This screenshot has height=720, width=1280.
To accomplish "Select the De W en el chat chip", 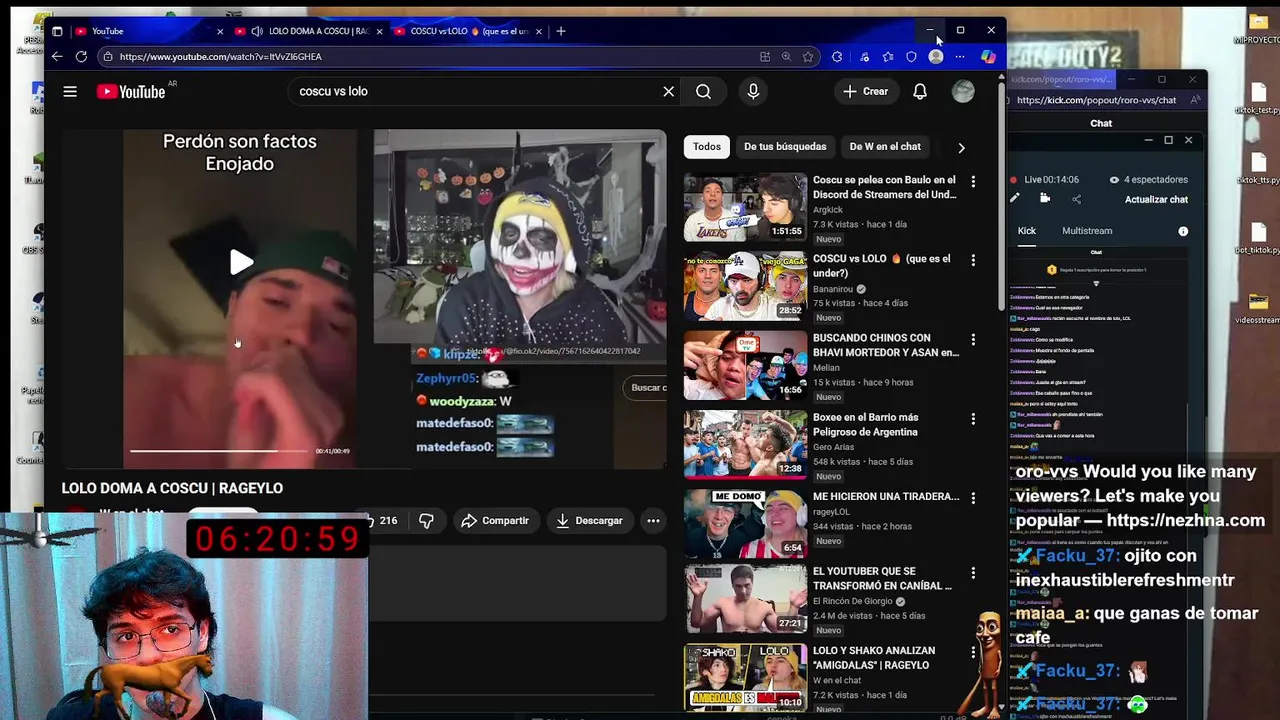I will coord(885,147).
